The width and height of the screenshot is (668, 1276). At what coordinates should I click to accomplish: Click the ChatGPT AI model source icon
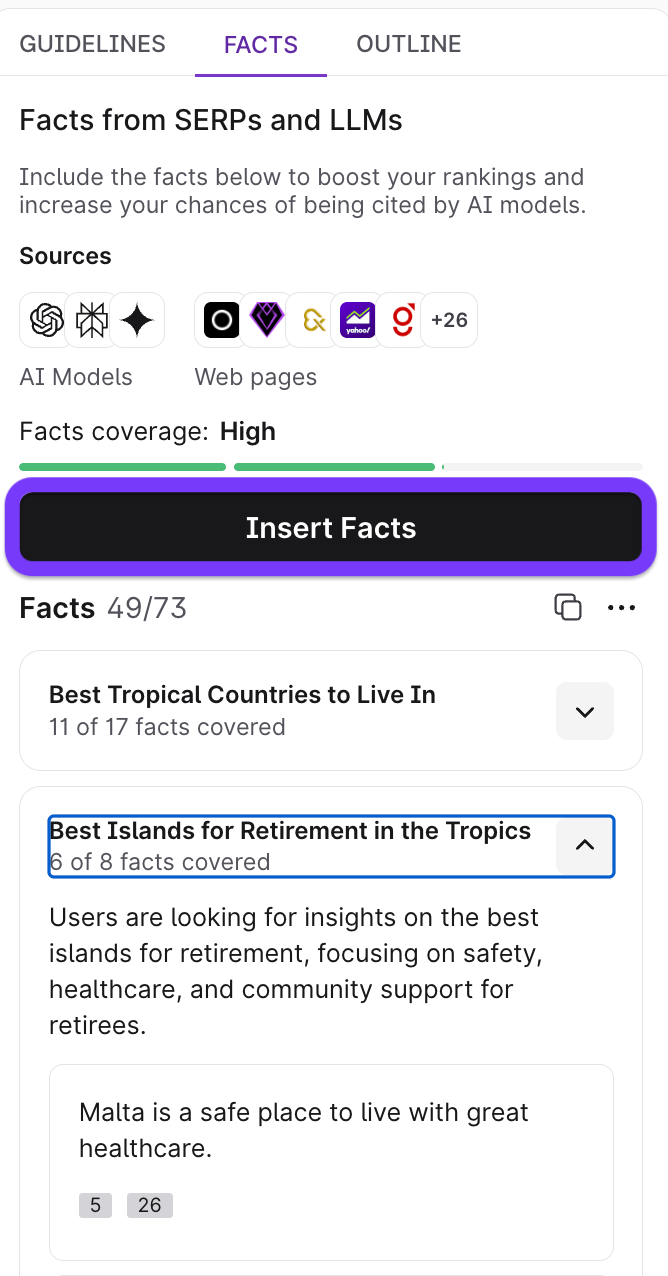pos(46,320)
